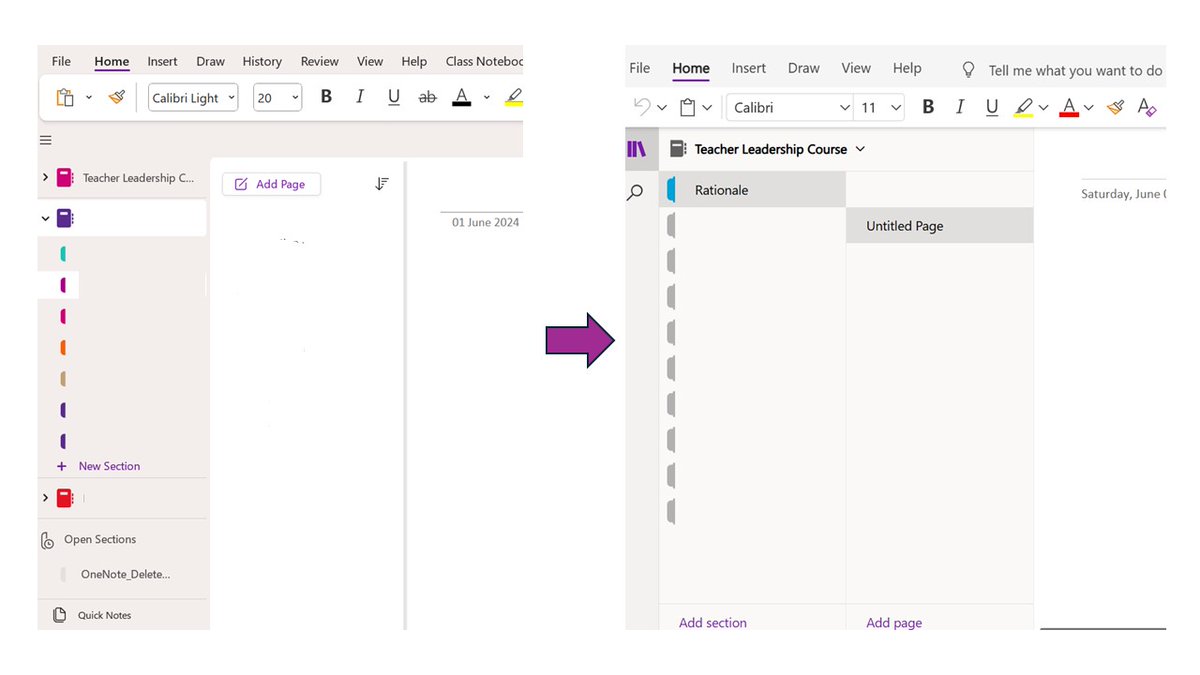1200x675 pixels.
Task: Open paste options arrow in left window
Action: coord(88,97)
